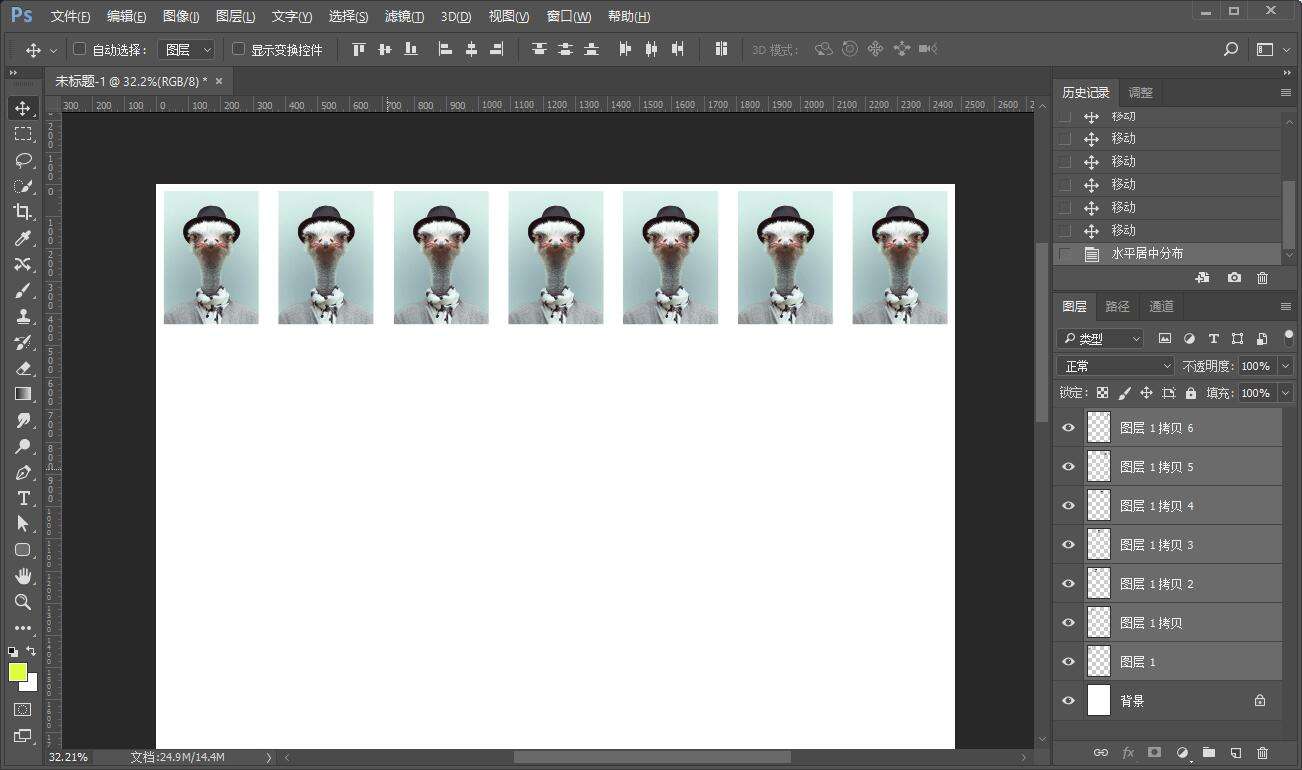This screenshot has width=1302, height=770.
Task: Switch to the 通道 tab
Action: click(1161, 306)
